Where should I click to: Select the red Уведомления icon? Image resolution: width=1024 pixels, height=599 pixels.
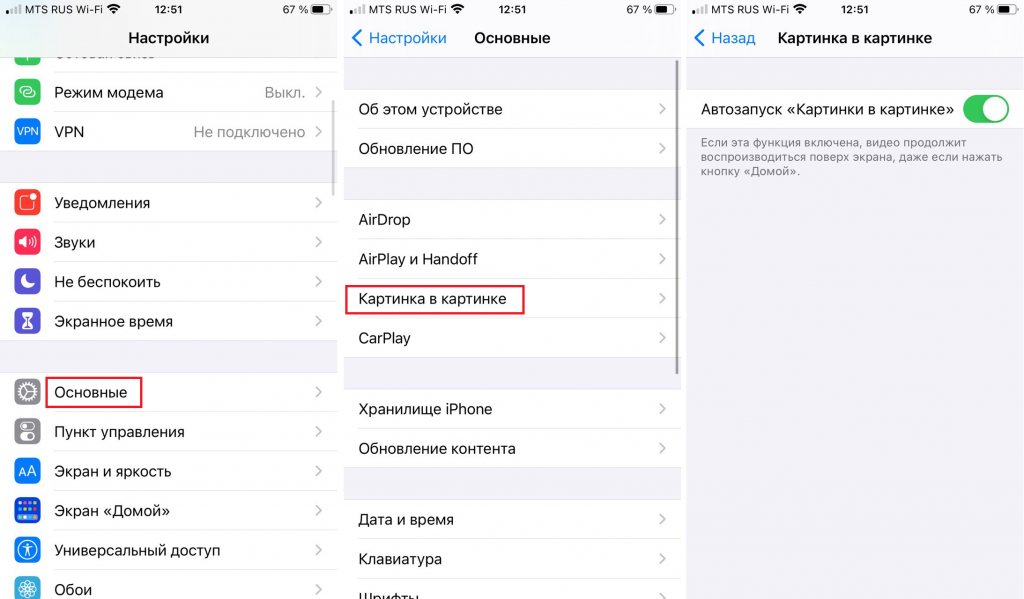click(x=27, y=202)
